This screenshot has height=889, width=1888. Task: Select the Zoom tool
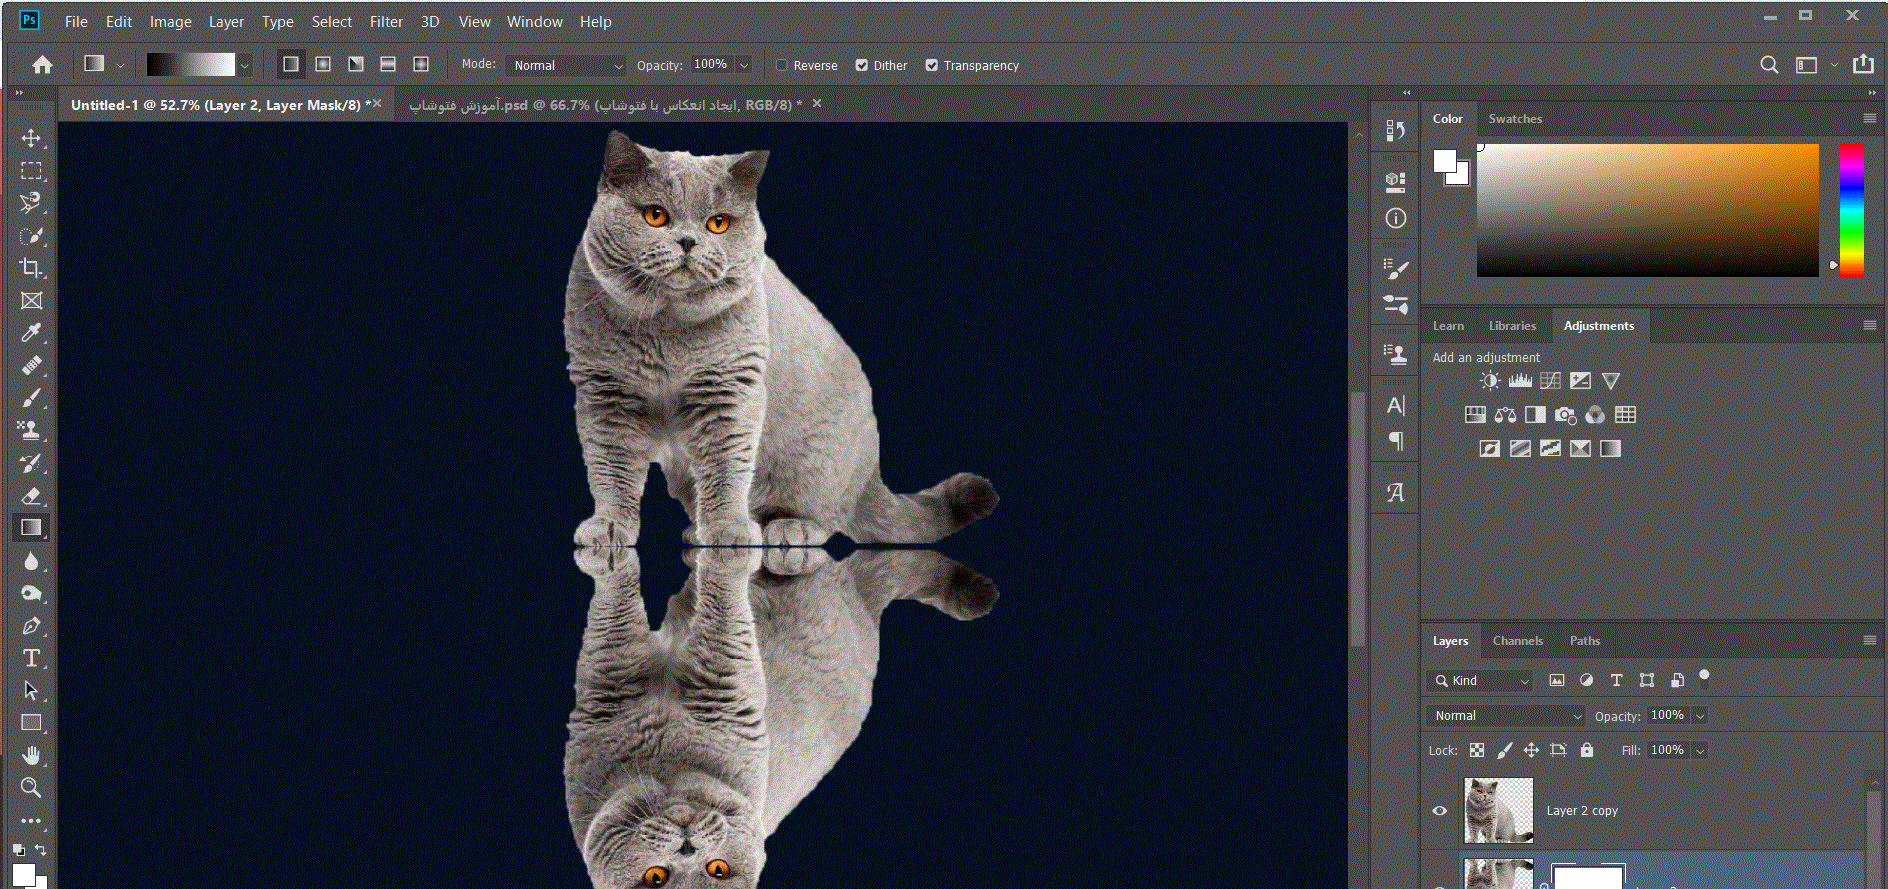(31, 788)
